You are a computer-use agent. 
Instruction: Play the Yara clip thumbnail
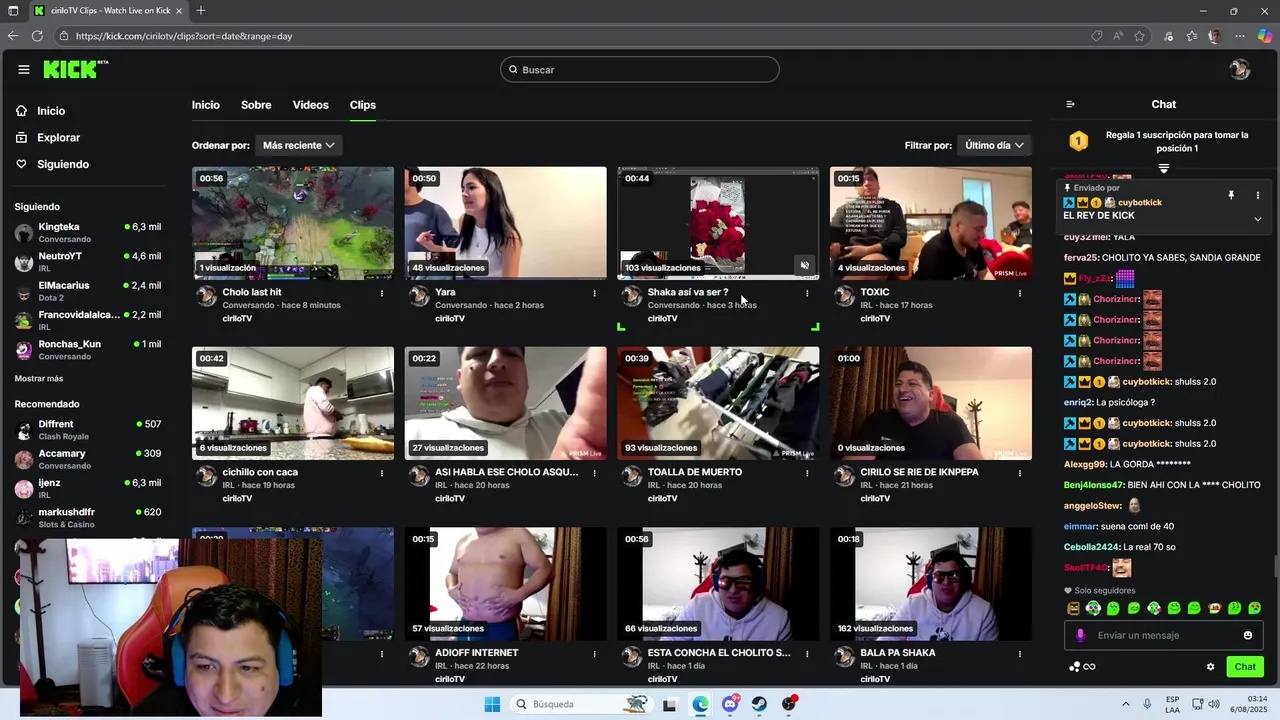505,223
